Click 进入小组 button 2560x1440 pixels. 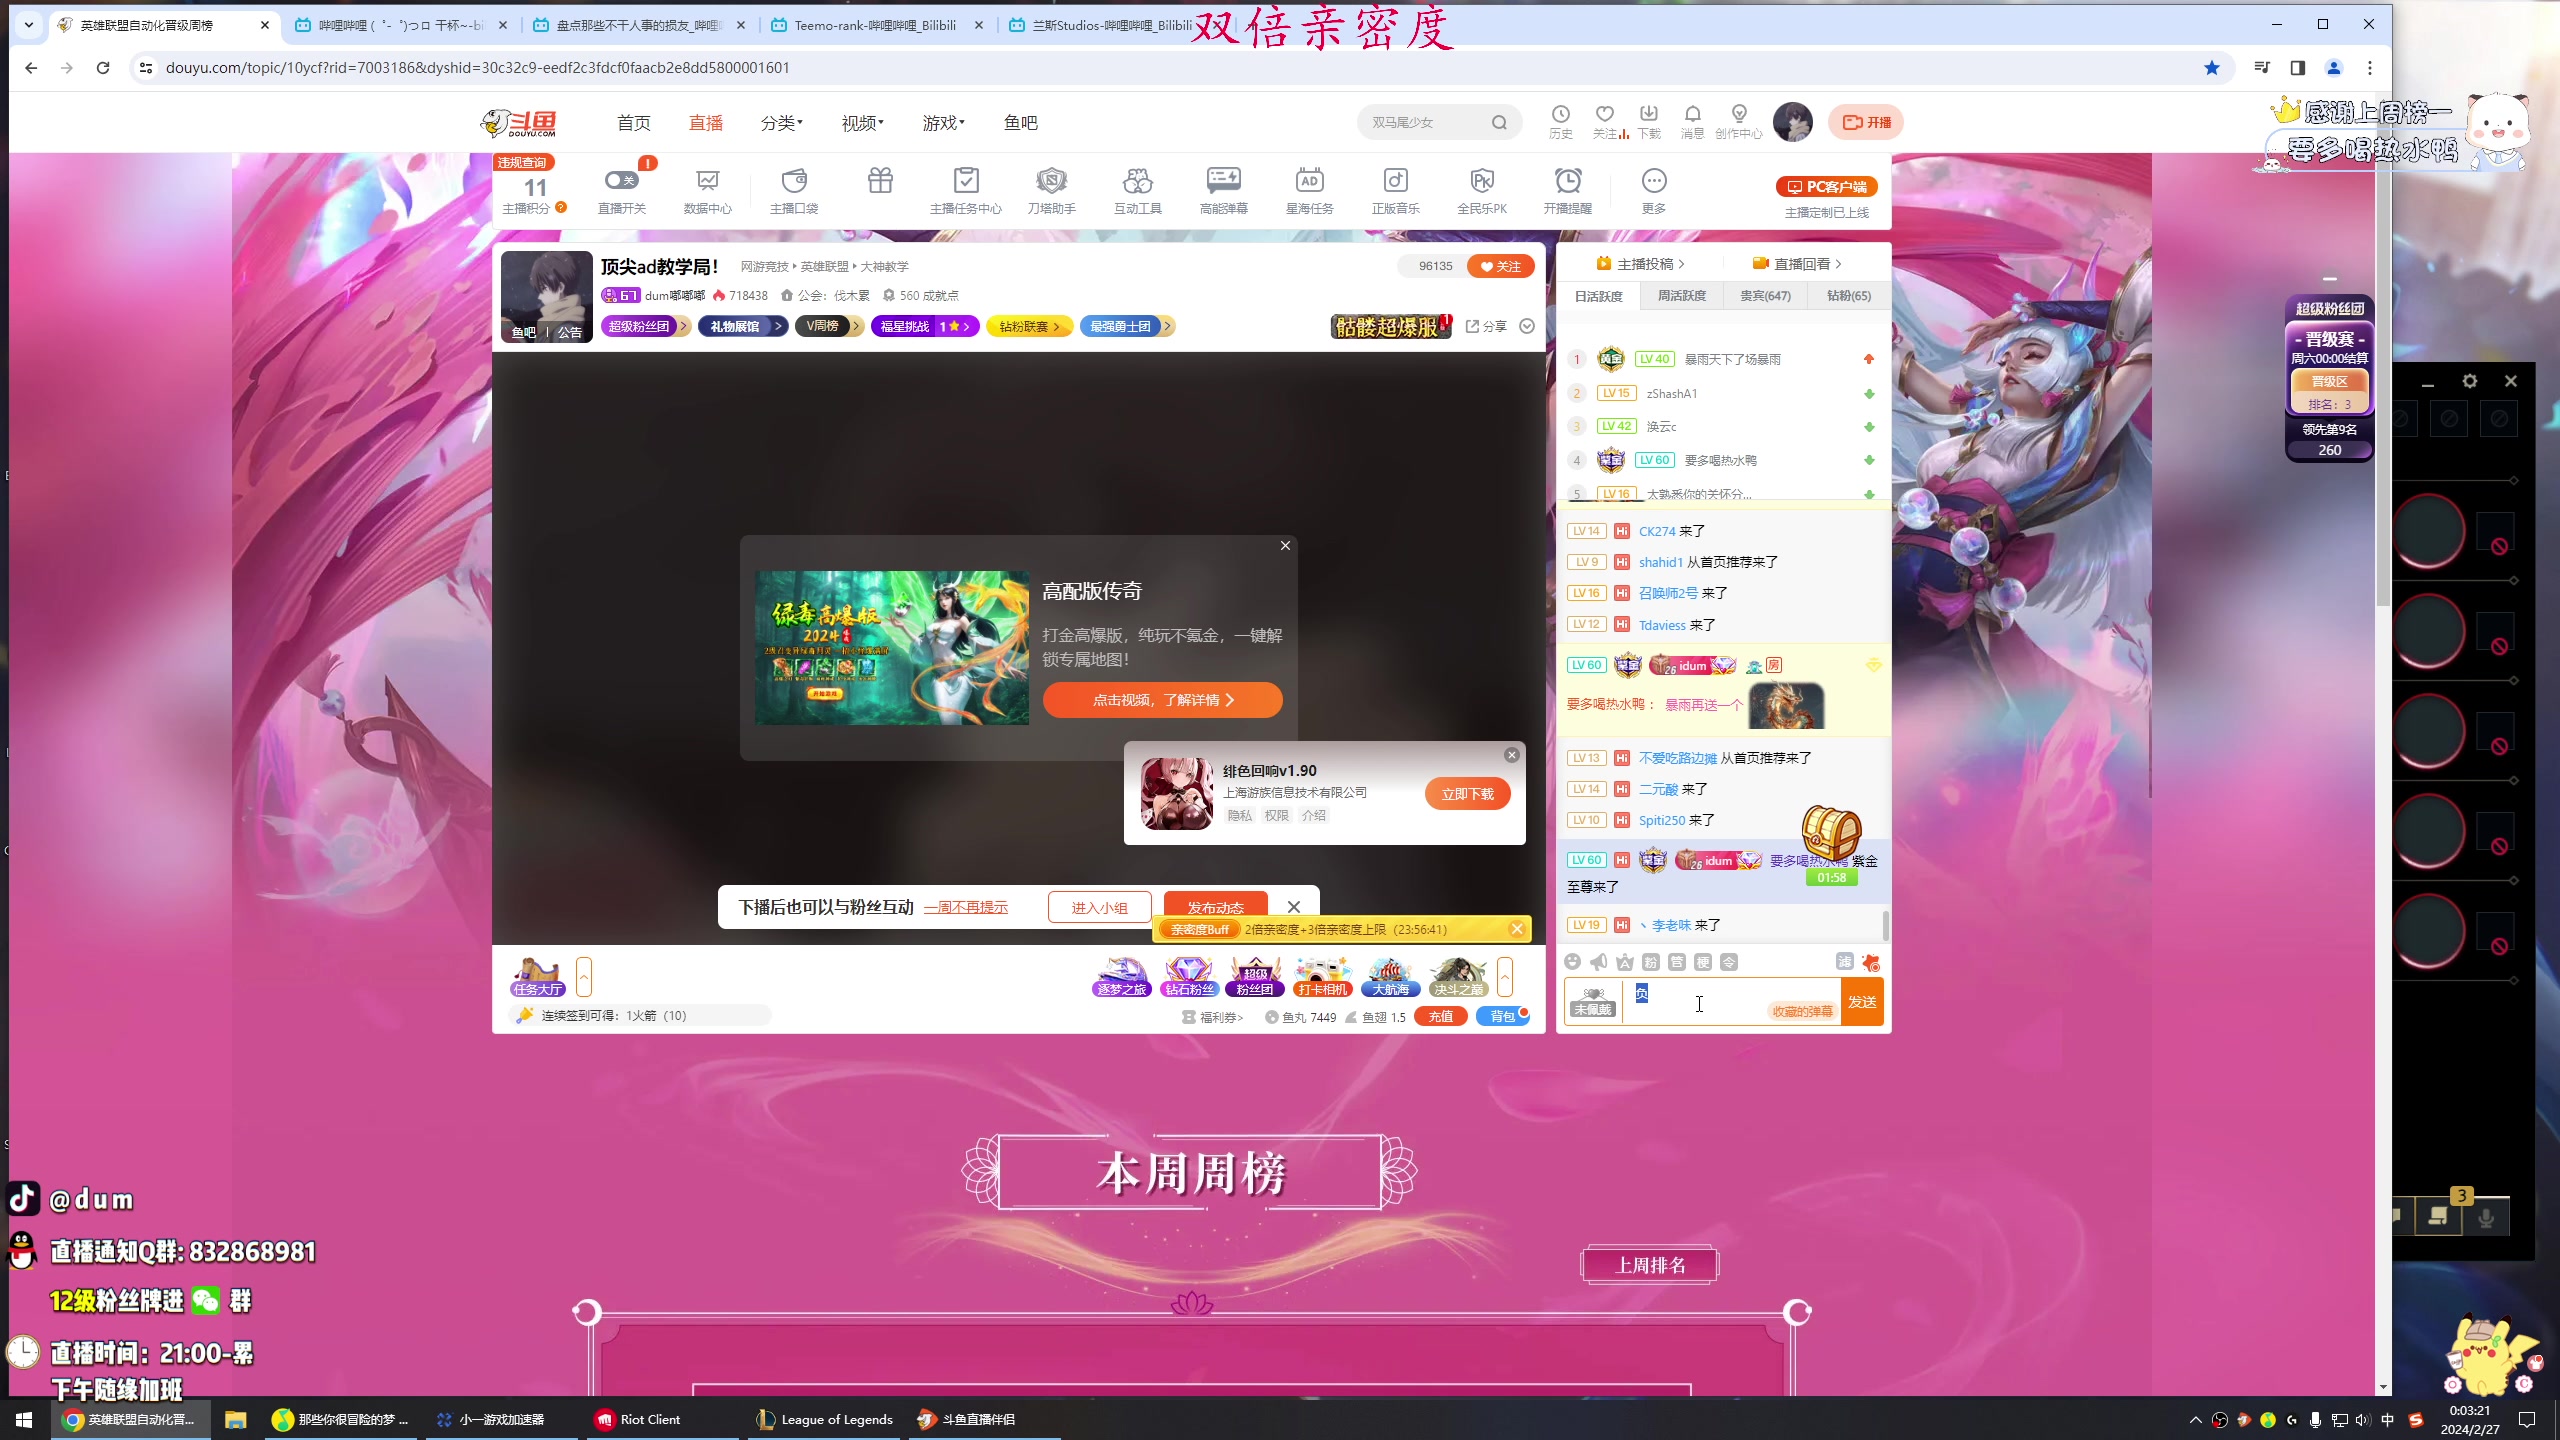tap(1099, 907)
